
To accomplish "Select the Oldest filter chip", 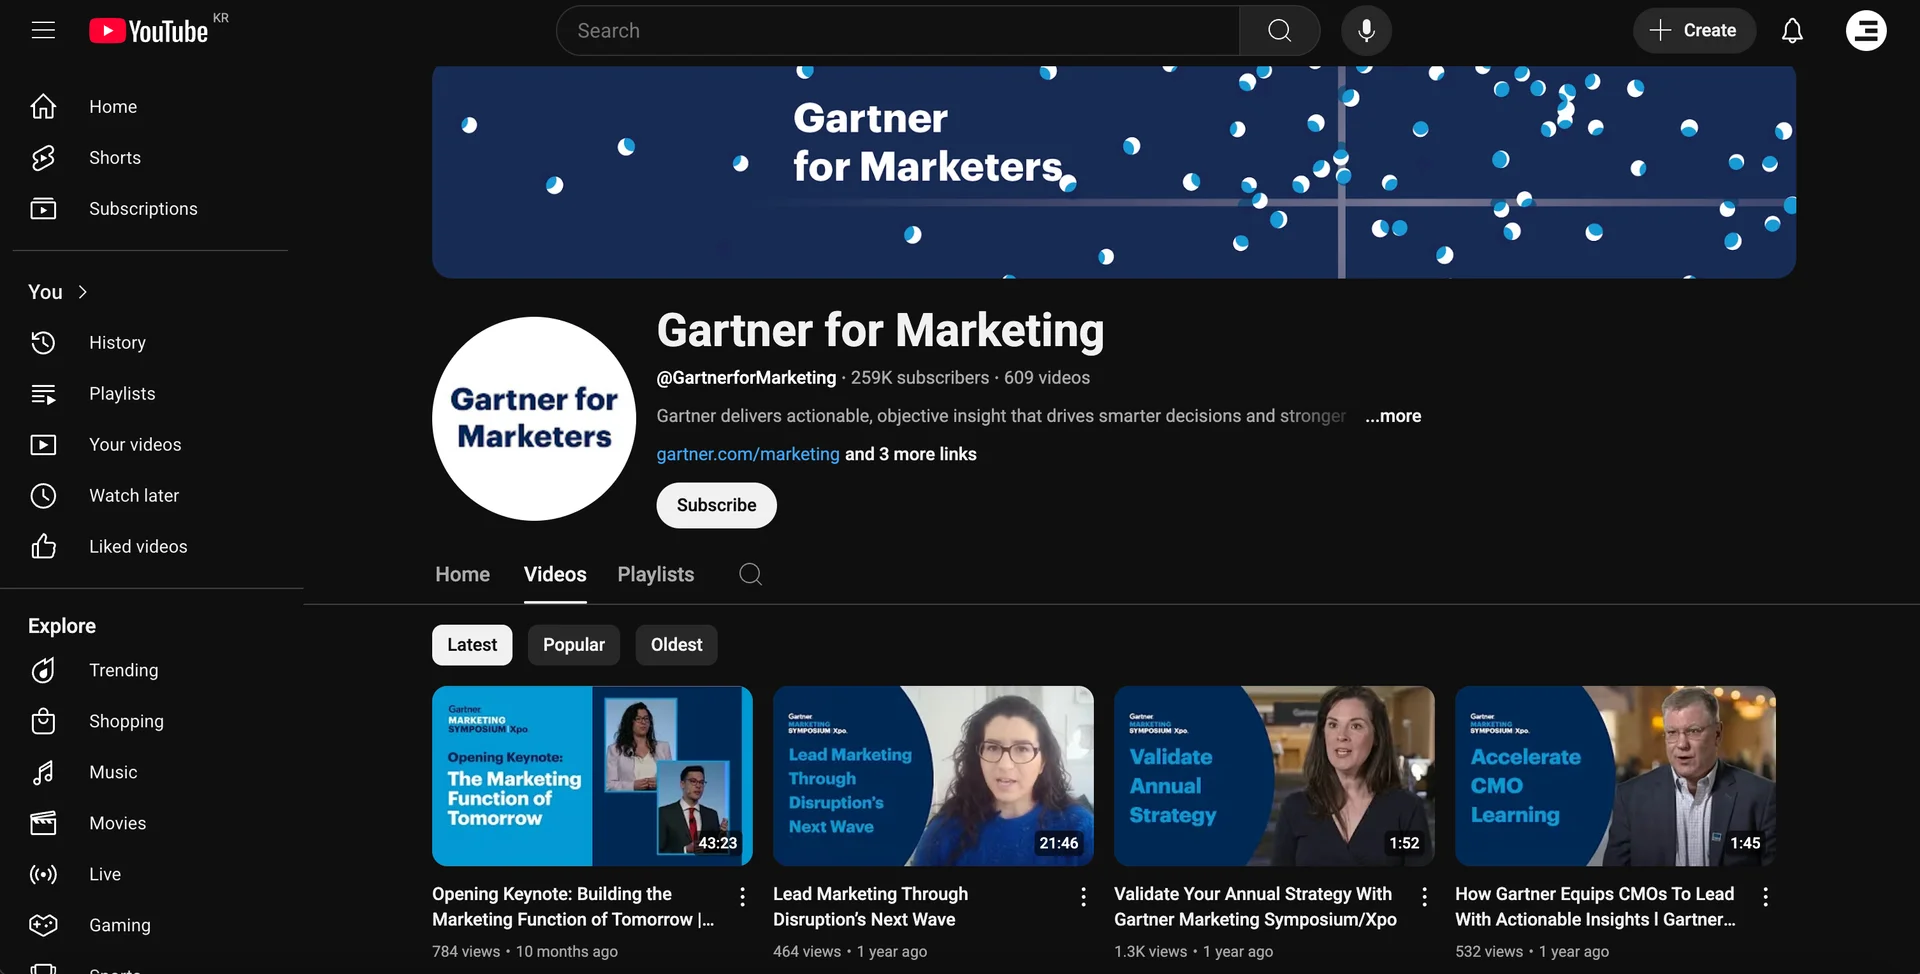I will point(676,644).
